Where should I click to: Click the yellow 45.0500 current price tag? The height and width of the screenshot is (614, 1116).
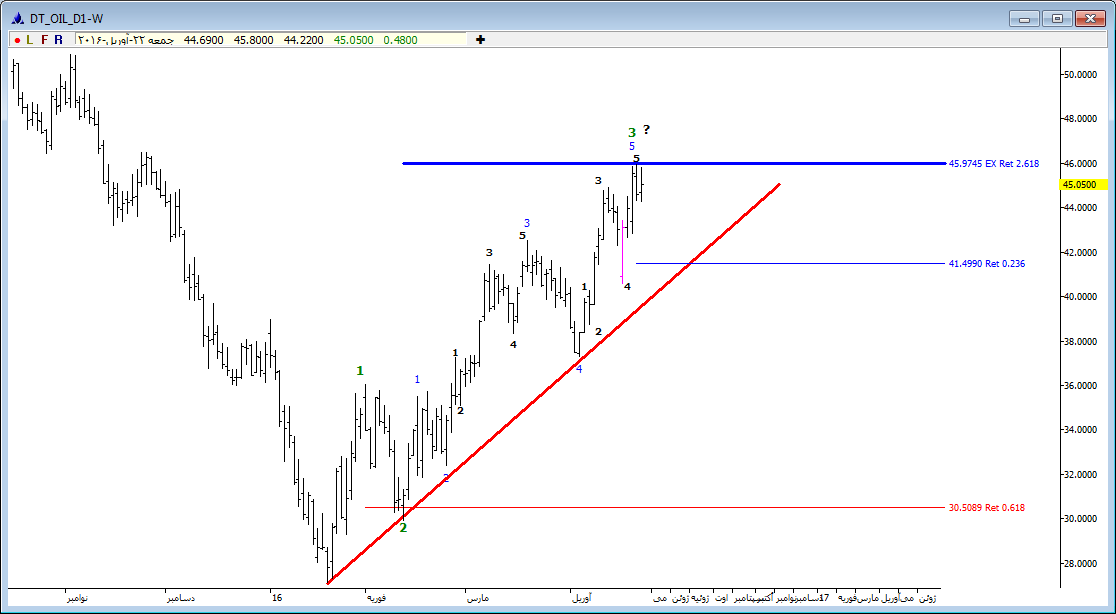(x=1083, y=185)
